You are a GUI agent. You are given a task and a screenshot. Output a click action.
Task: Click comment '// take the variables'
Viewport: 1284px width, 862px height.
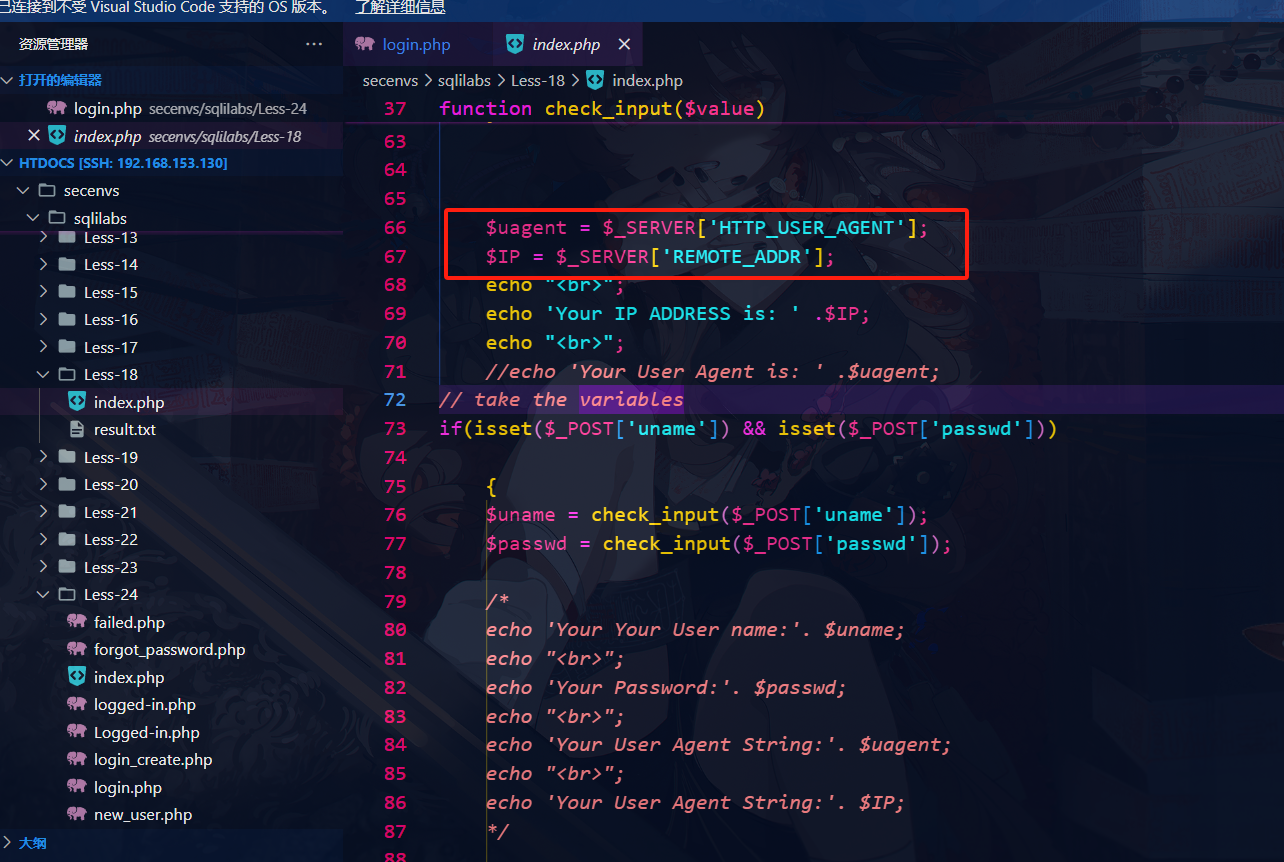pyautogui.click(x=561, y=400)
